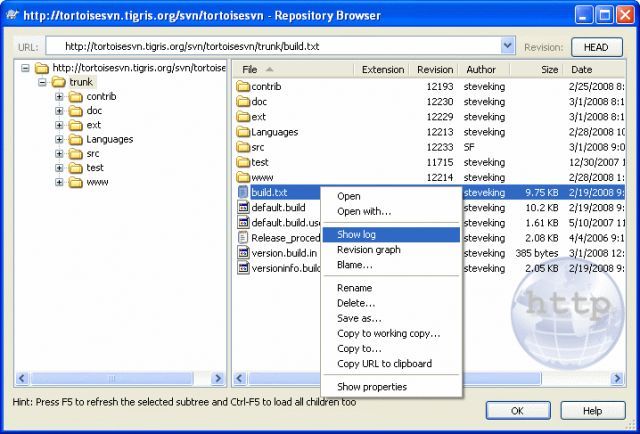The image size is (640, 434).
Task: Expand the Languages tree node
Action: pos(59,139)
